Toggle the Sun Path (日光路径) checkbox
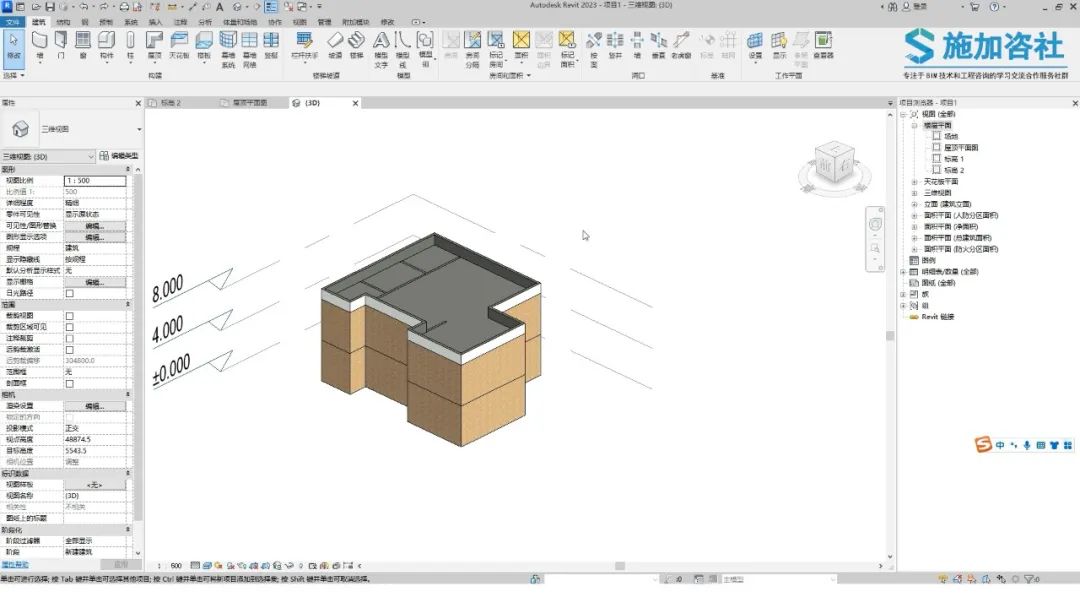 pyautogui.click(x=70, y=293)
